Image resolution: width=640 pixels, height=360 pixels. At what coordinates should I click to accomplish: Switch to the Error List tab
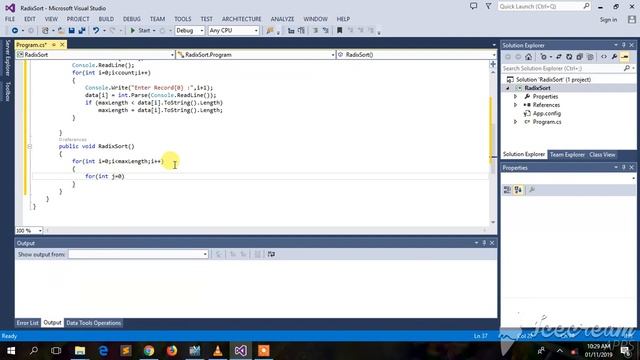28,323
